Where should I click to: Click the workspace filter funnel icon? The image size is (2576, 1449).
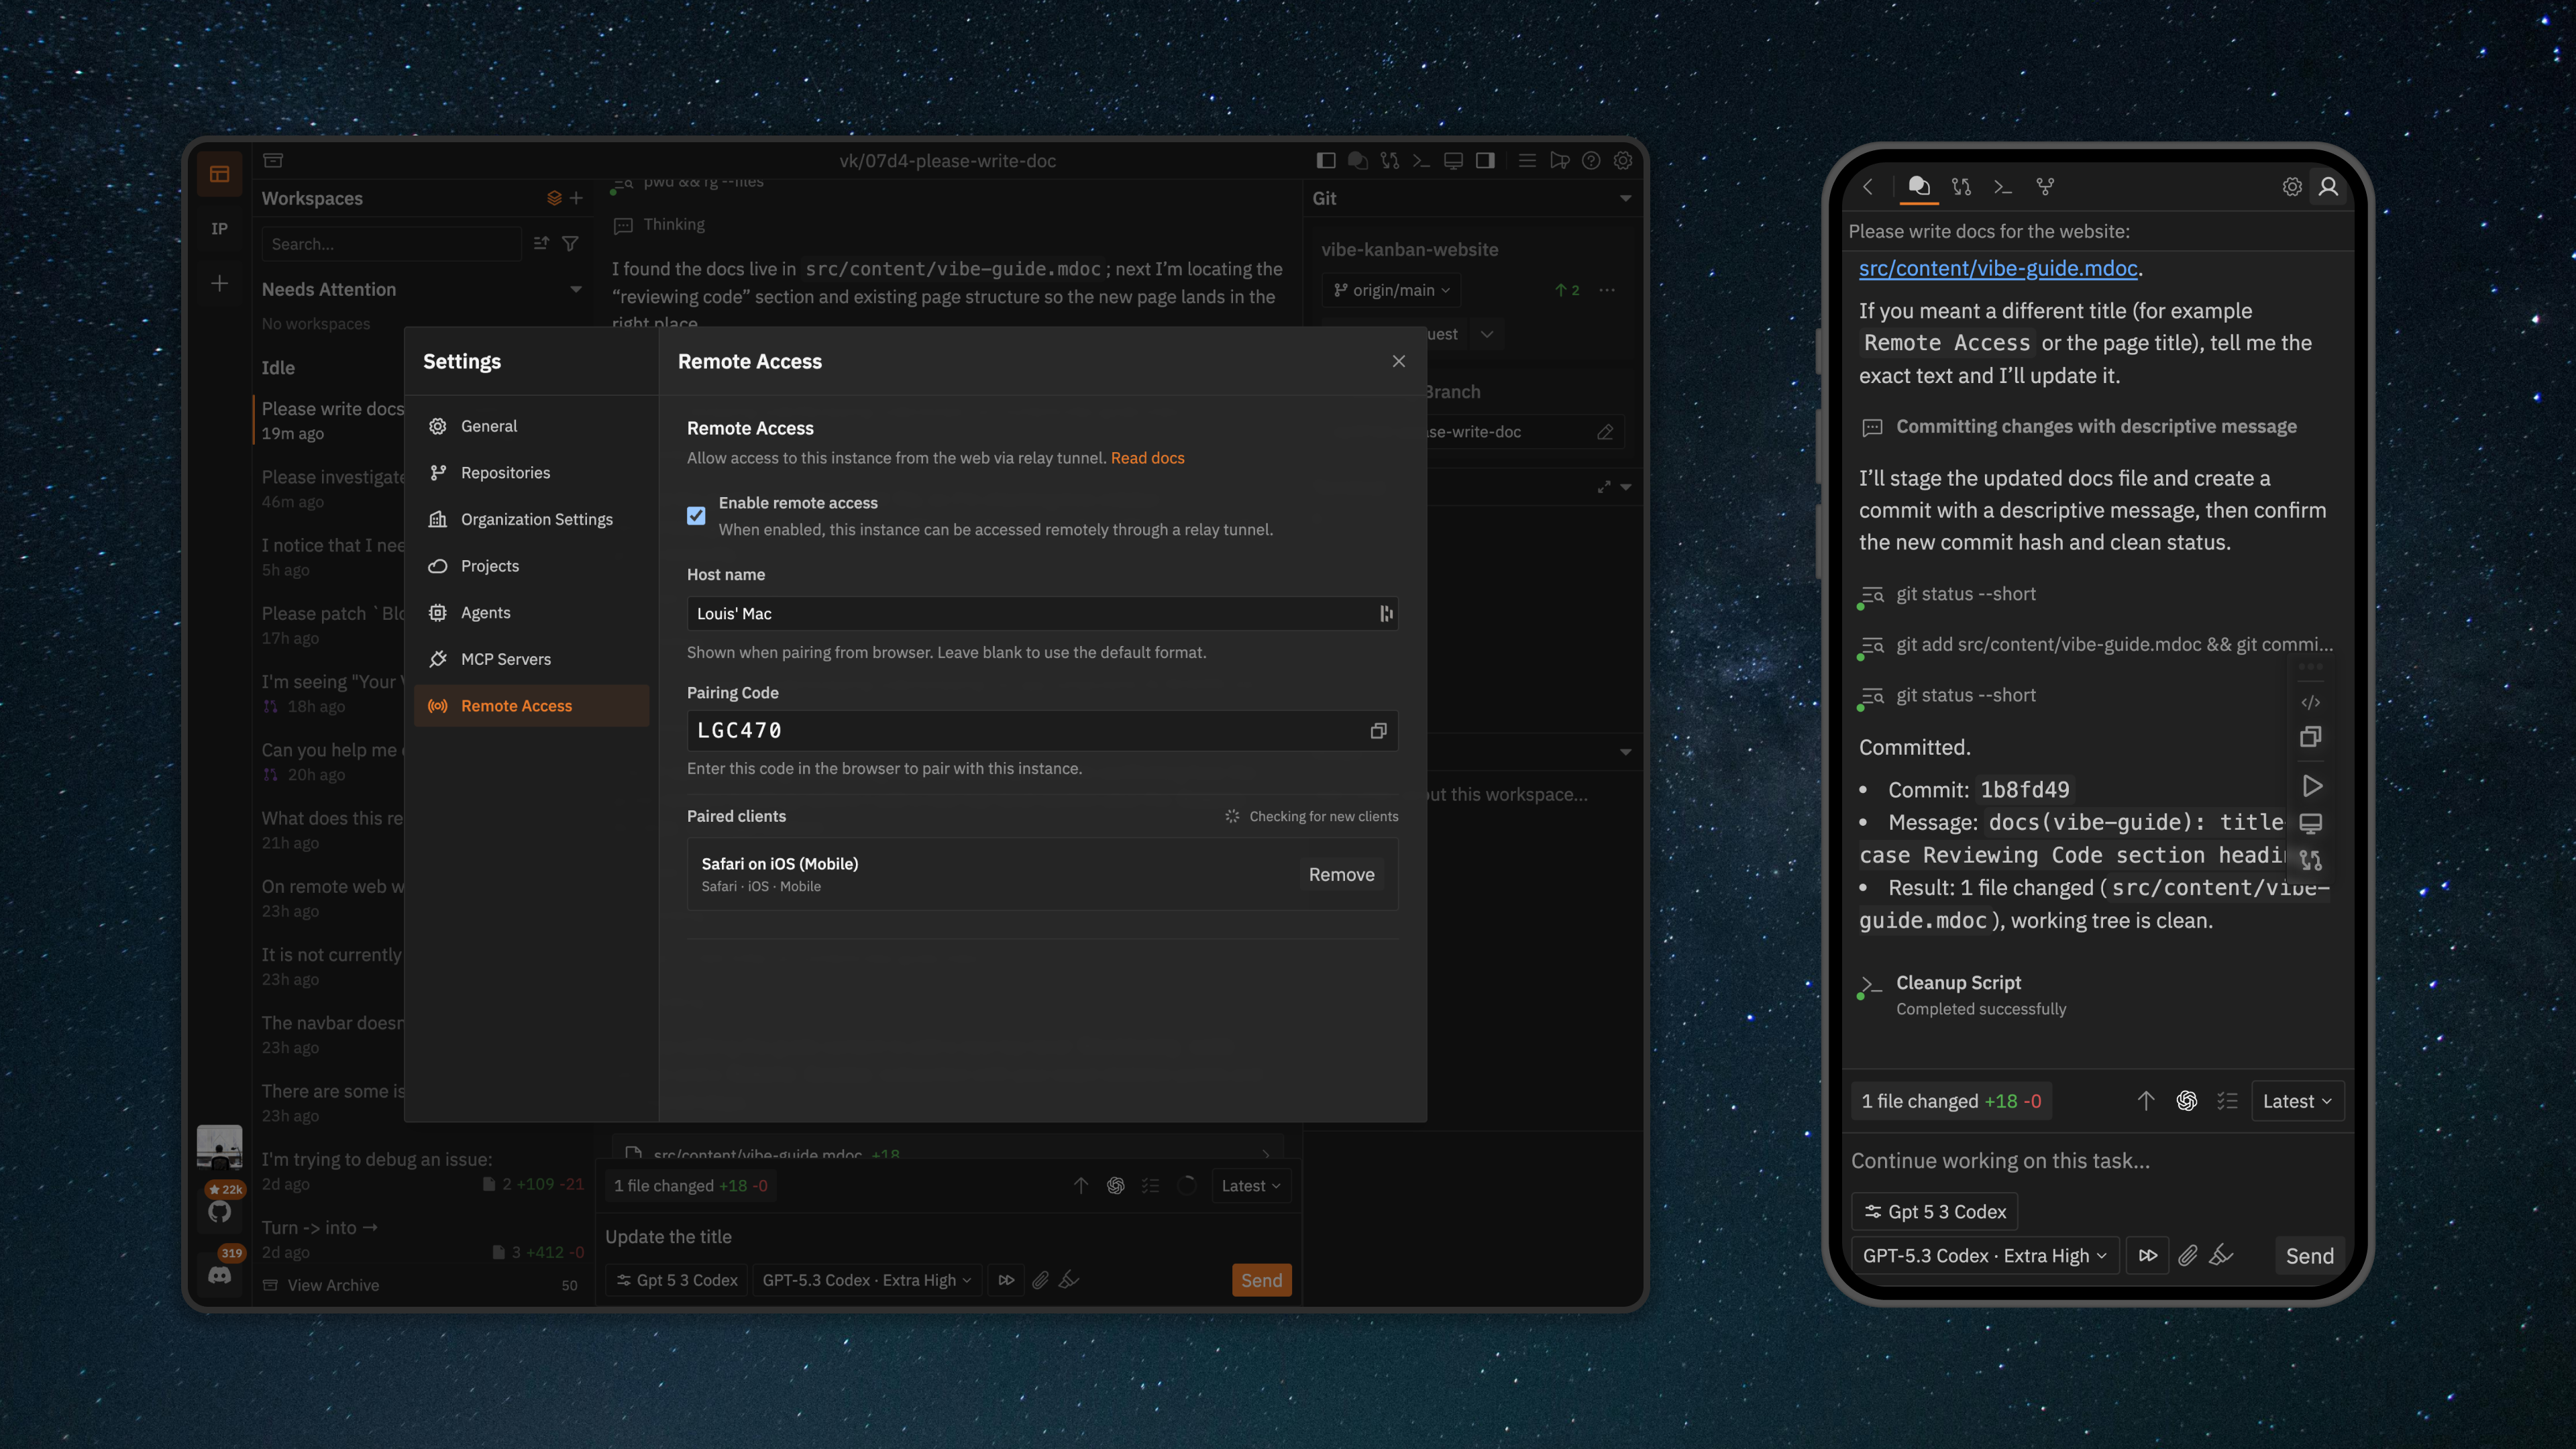(570, 243)
